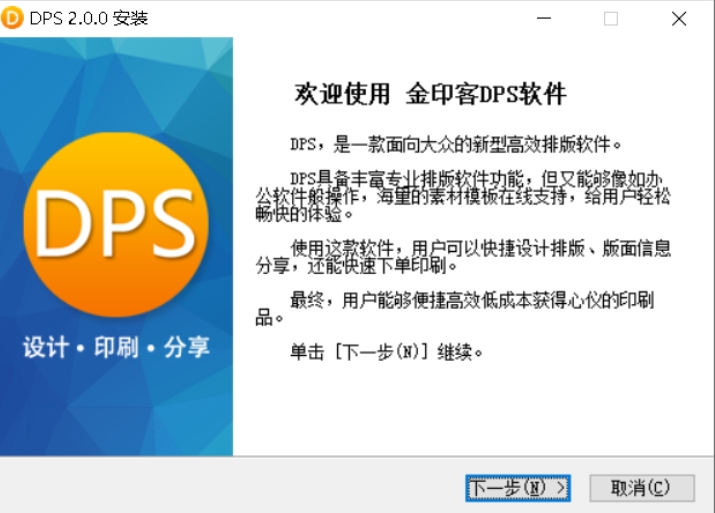The height and width of the screenshot is (513, 715).
Task: Click the heading 欢迎使用 金印客DPS软件
Action: pos(430,94)
